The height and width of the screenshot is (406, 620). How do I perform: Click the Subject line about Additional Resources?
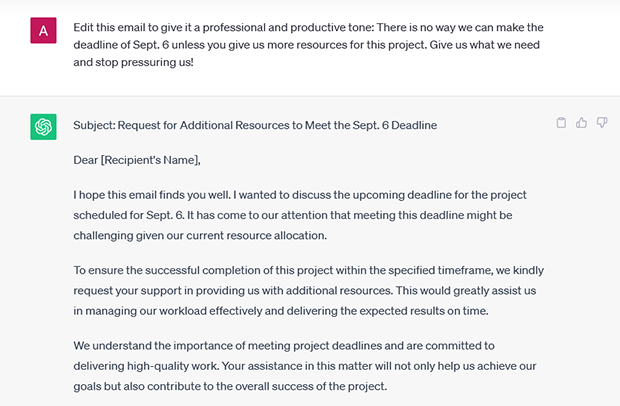tap(255, 125)
